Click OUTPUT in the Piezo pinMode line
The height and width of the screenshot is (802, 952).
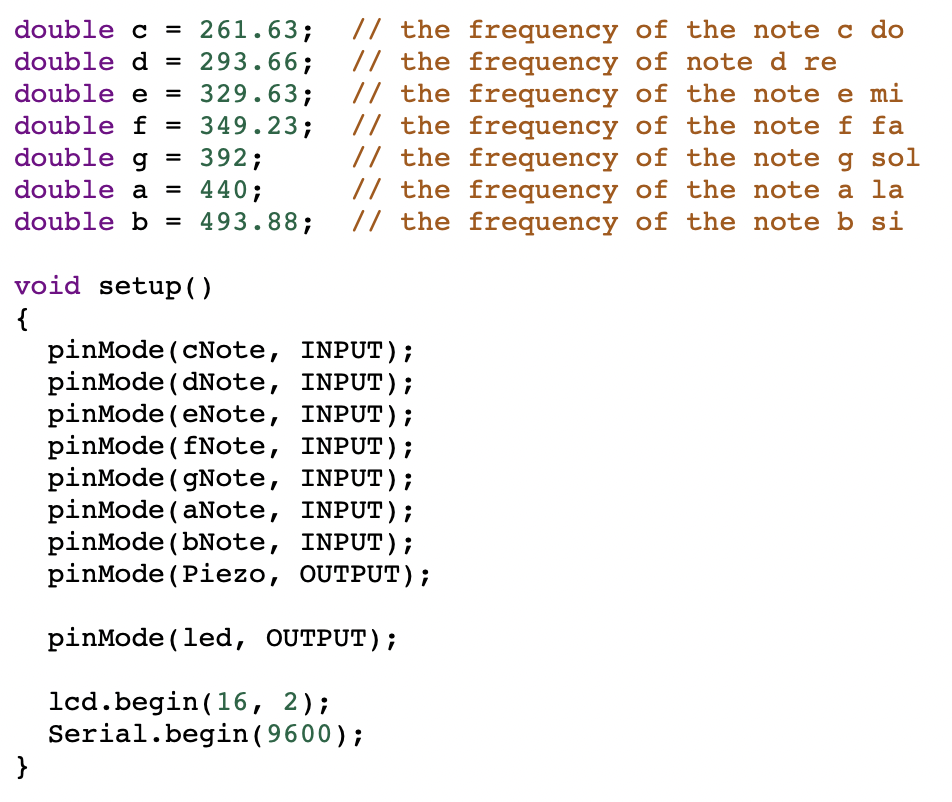(x=350, y=574)
